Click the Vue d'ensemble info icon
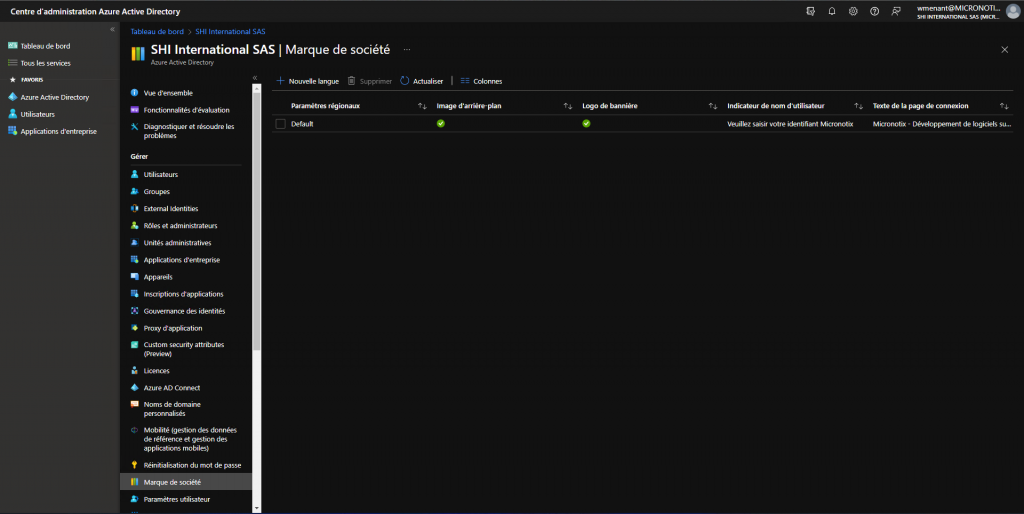Viewport: 1024px width, 514px height. pyautogui.click(x=135, y=93)
